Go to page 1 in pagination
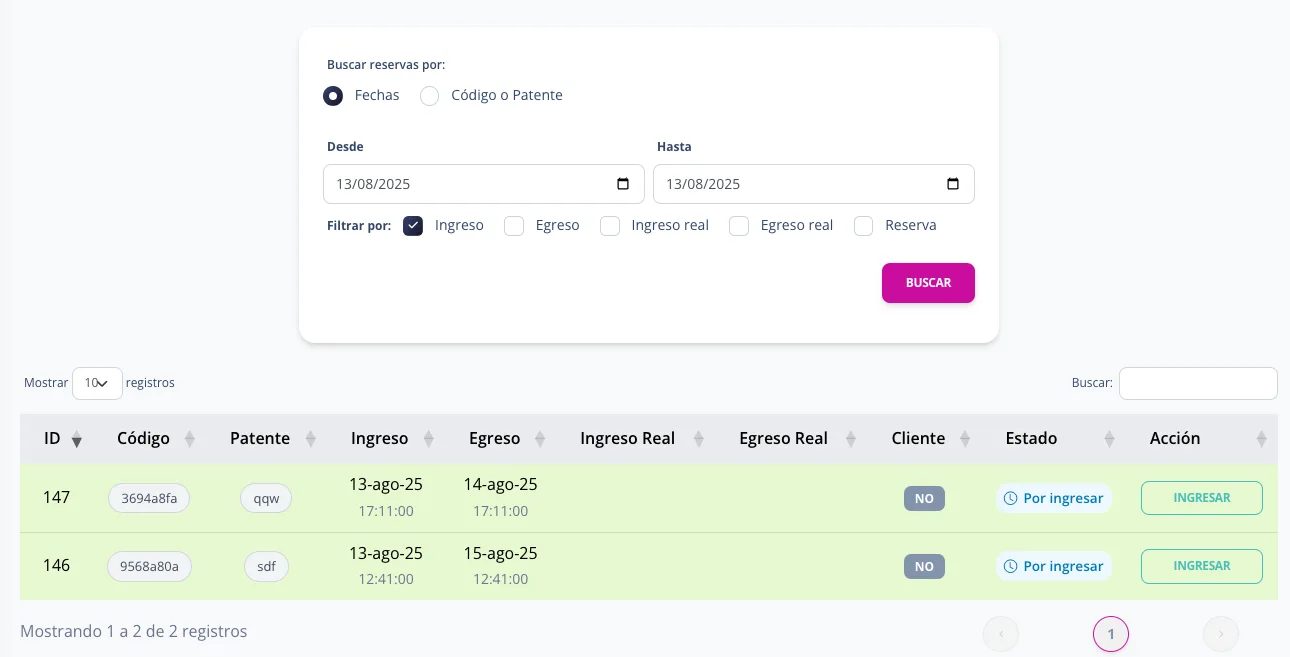The image size is (1290, 657). click(1111, 634)
